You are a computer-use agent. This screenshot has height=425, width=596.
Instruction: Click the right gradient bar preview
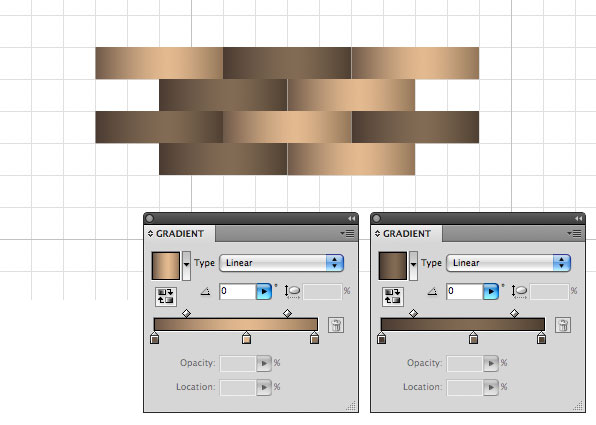point(463,324)
